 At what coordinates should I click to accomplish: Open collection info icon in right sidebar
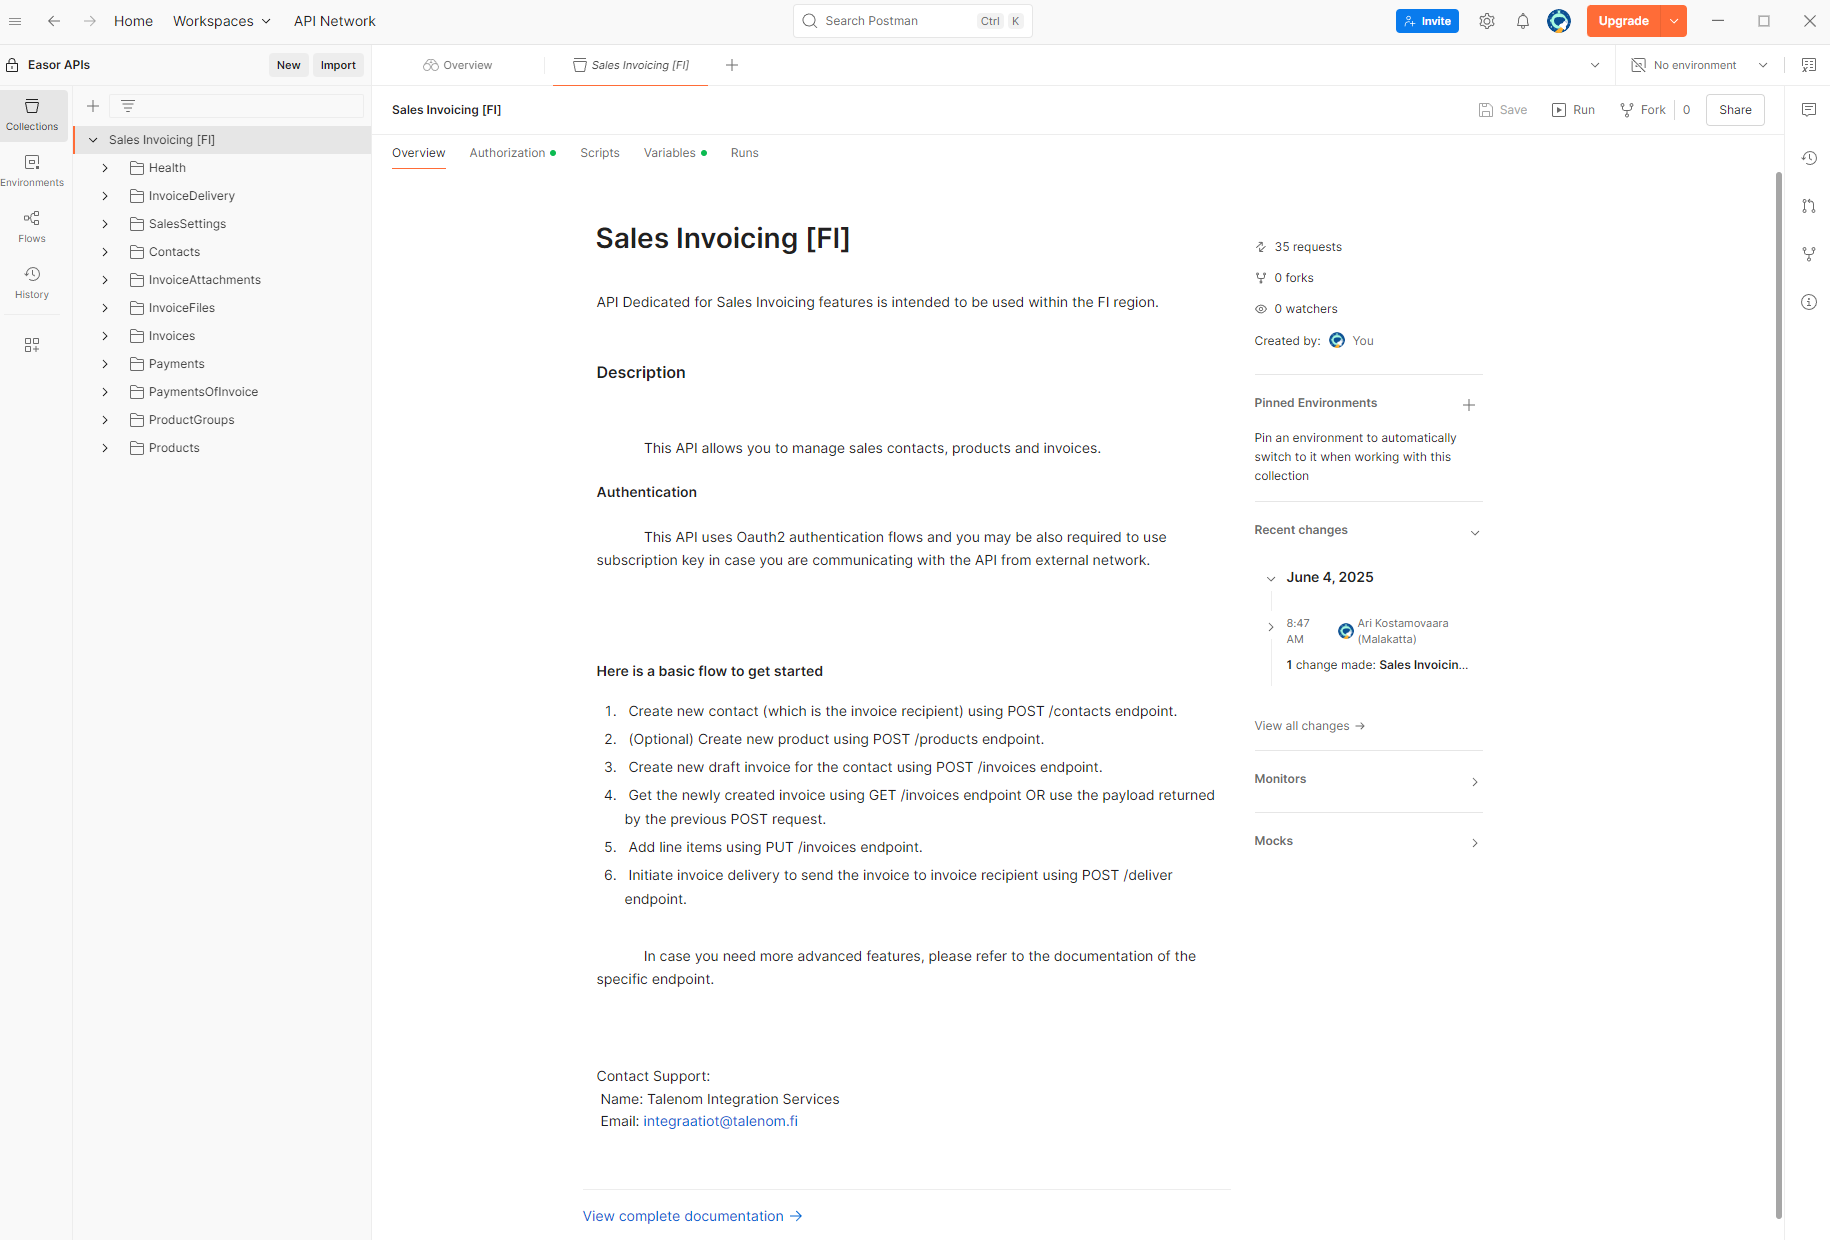[x=1809, y=302]
